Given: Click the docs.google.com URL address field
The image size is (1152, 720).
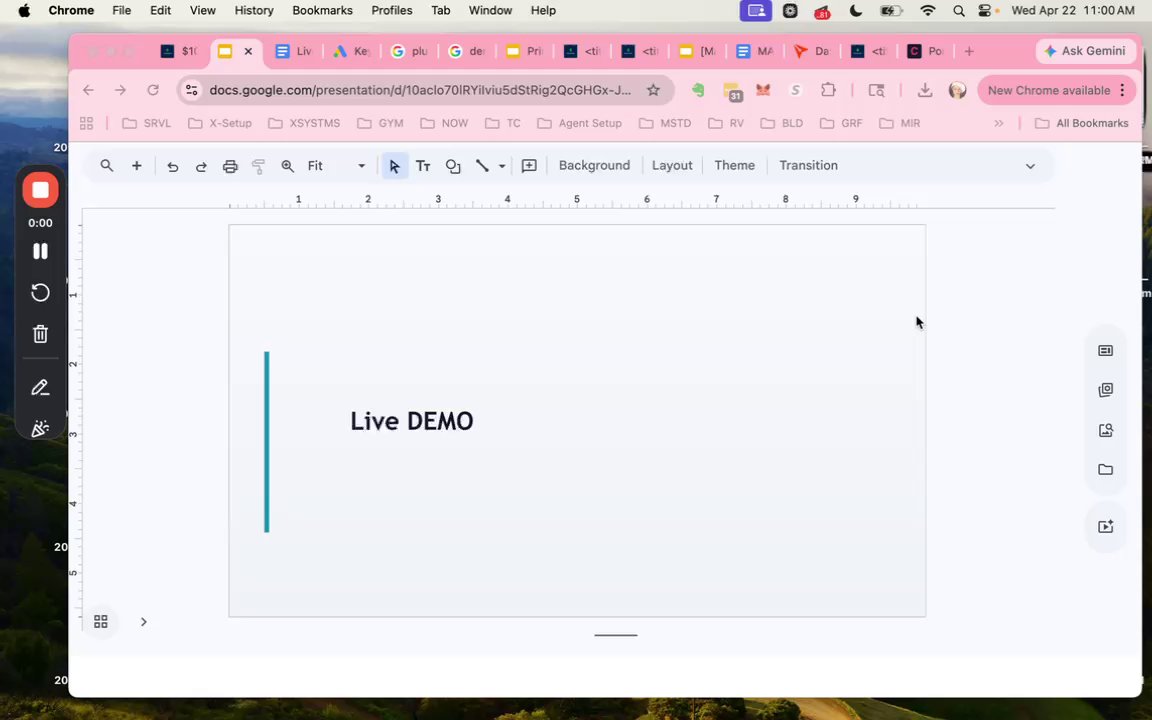Looking at the screenshot, I should coord(420,90).
